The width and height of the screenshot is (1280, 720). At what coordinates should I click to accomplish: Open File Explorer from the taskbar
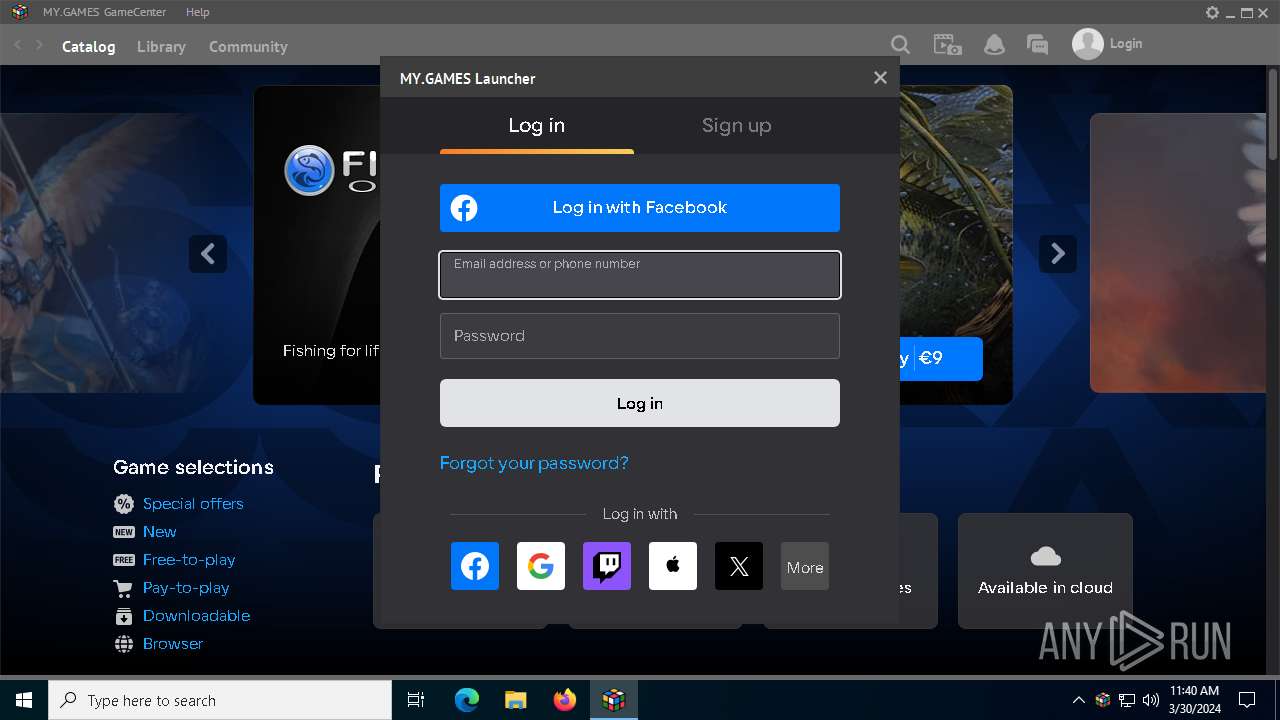click(x=515, y=700)
